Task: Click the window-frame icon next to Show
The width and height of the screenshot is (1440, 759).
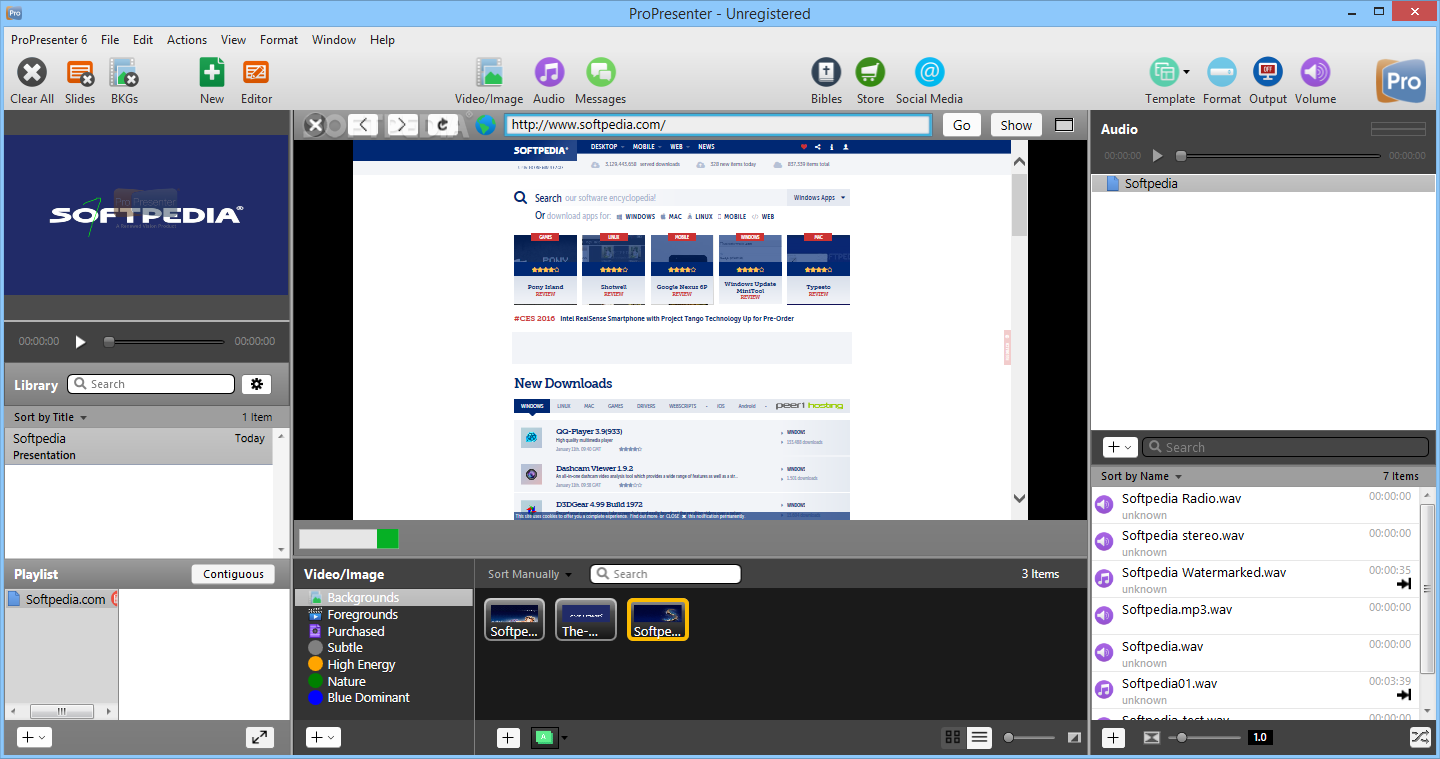Action: (x=1064, y=125)
